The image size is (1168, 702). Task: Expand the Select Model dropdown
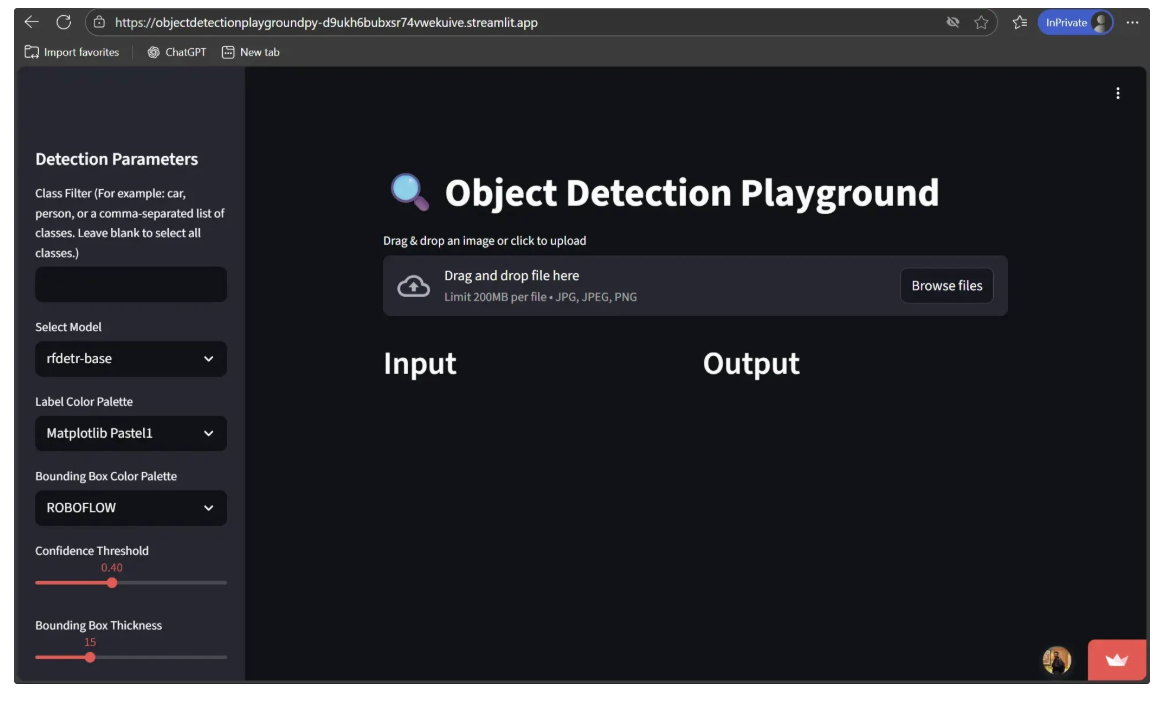click(x=131, y=359)
